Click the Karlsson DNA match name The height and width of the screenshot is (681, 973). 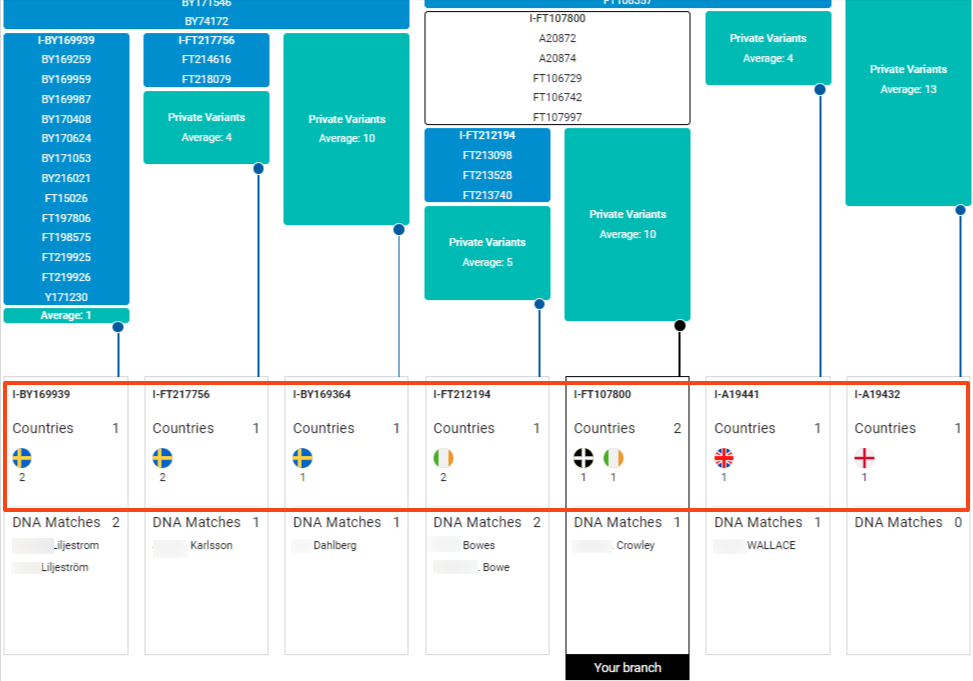click(x=211, y=545)
